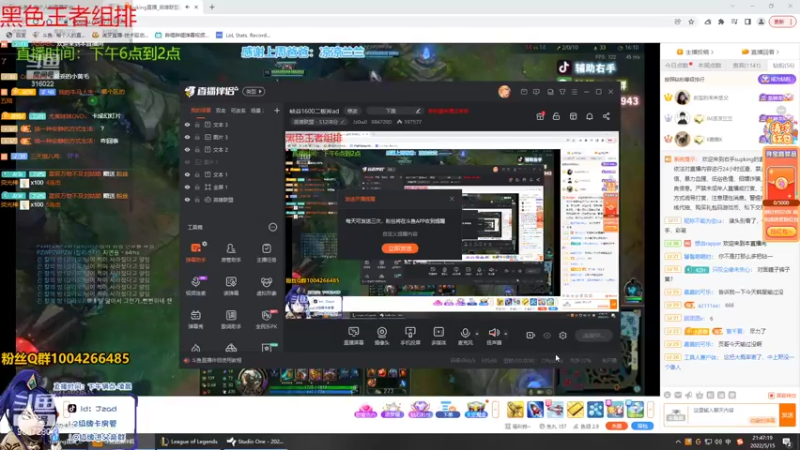Screen dimensions: 800x450
Task: Open Studio One in taskbar
Action: (x=255, y=442)
